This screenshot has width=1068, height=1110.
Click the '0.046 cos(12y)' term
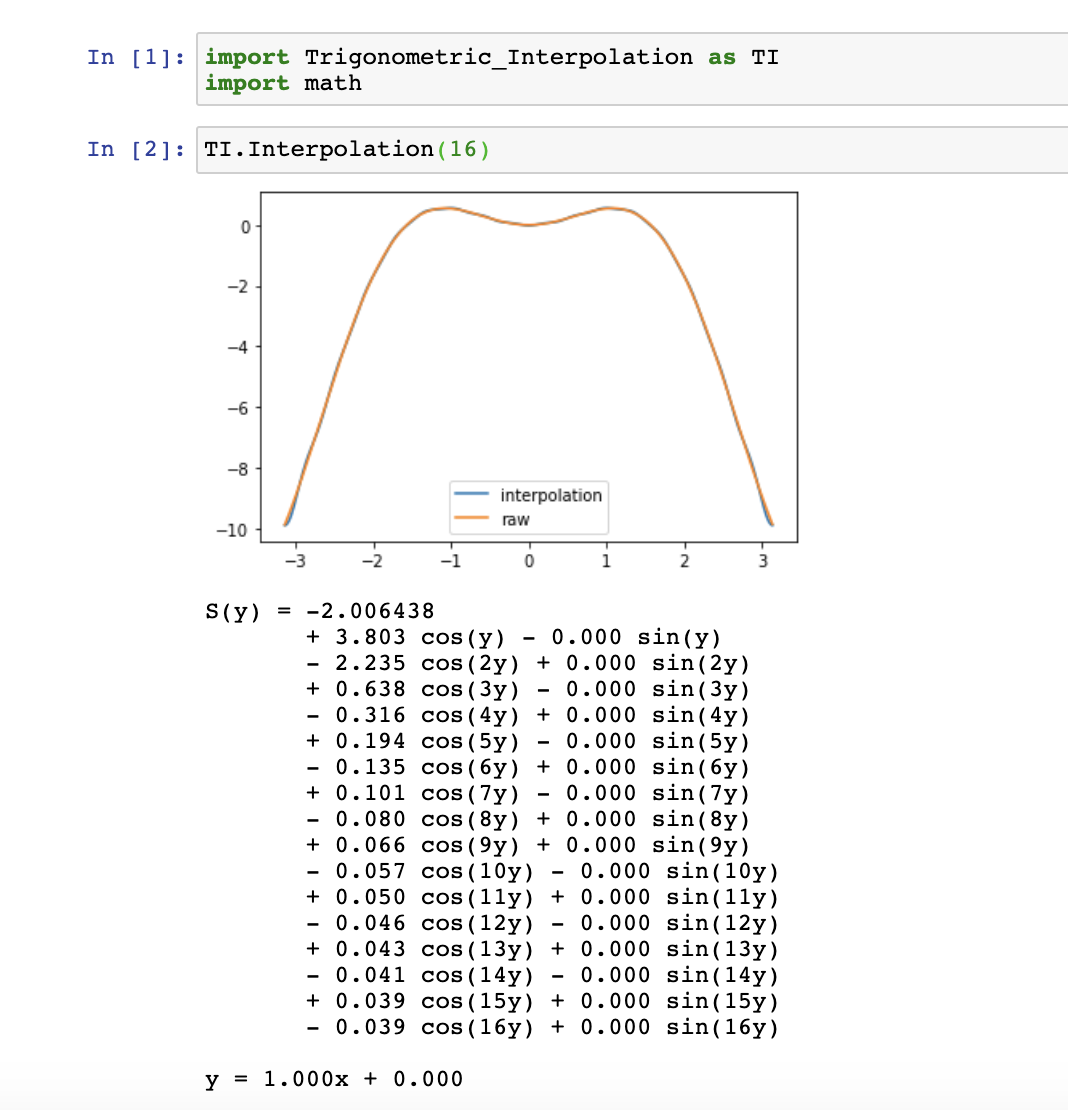tap(435, 923)
